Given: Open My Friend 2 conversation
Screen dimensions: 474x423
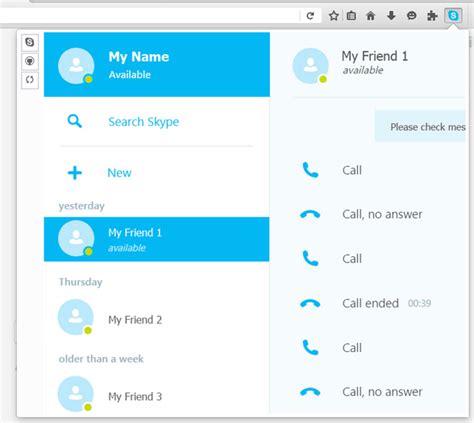Looking at the screenshot, I should click(x=157, y=317).
